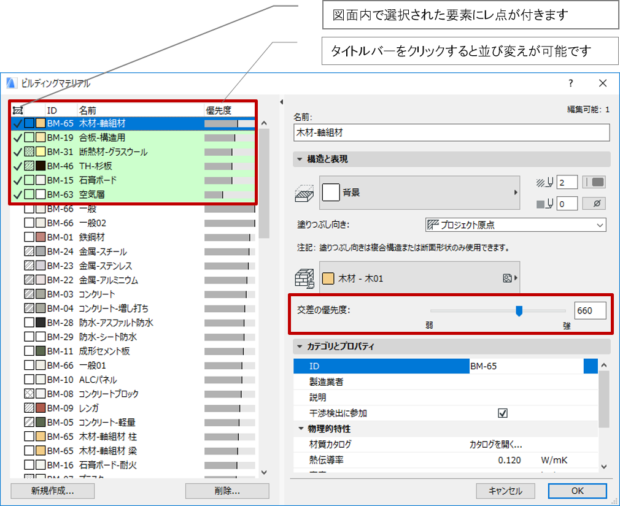Click the hatch icon of BM-22 金属-アルミニウム
Image resolution: width=620 pixels, height=506 pixels.
pos(29,280)
